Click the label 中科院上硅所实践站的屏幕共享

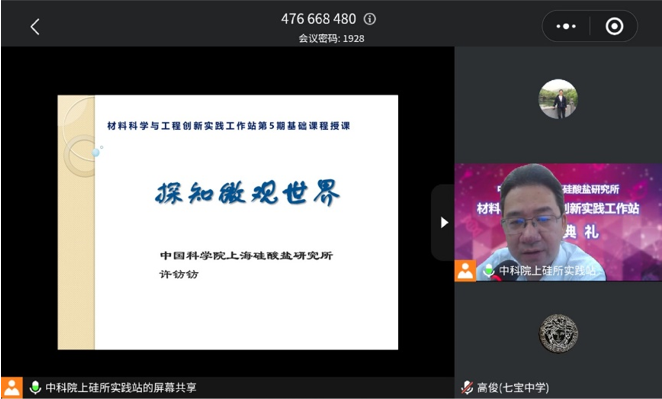121,387
